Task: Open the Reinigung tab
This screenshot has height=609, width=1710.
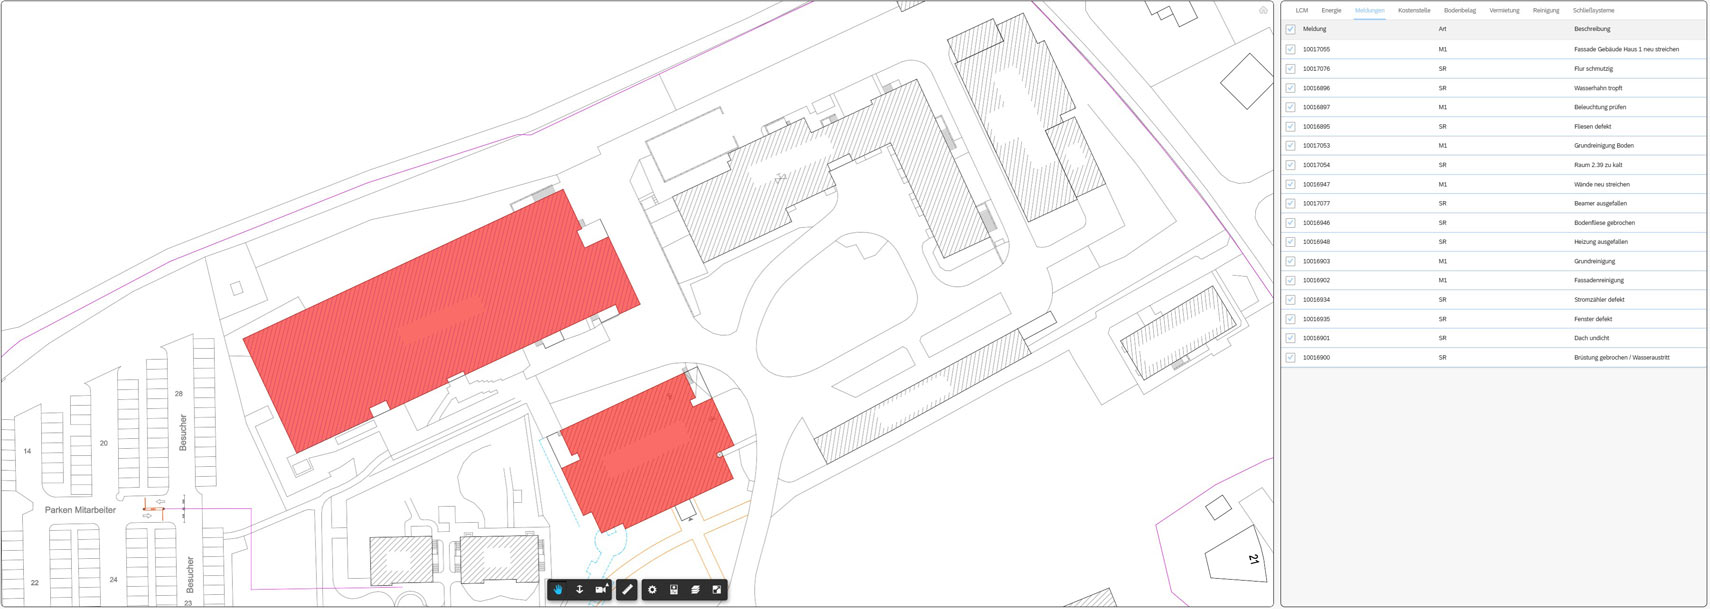Action: tap(1545, 10)
